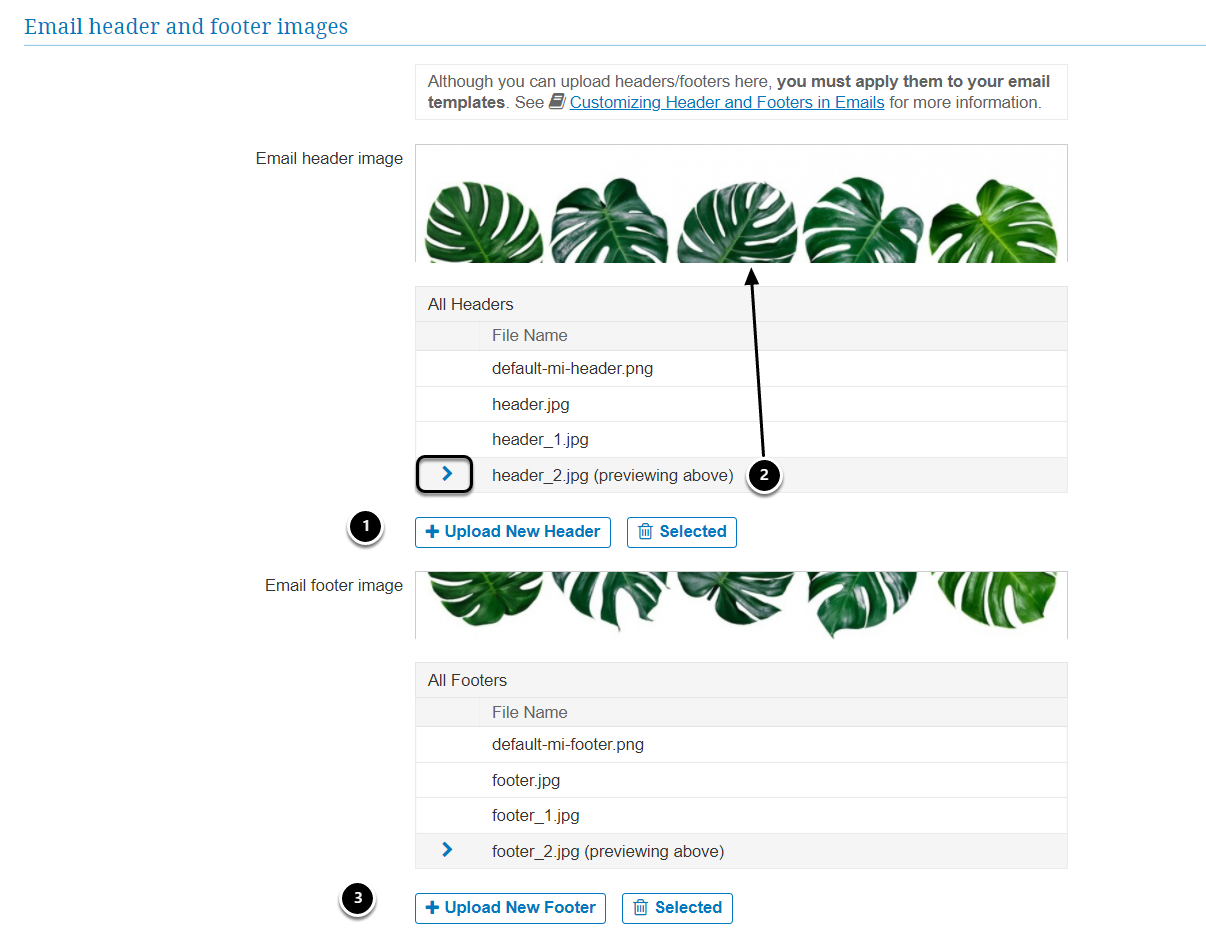Click the chevron beside header_2.jpg
Screen dimensions: 1206x932
tap(447, 474)
